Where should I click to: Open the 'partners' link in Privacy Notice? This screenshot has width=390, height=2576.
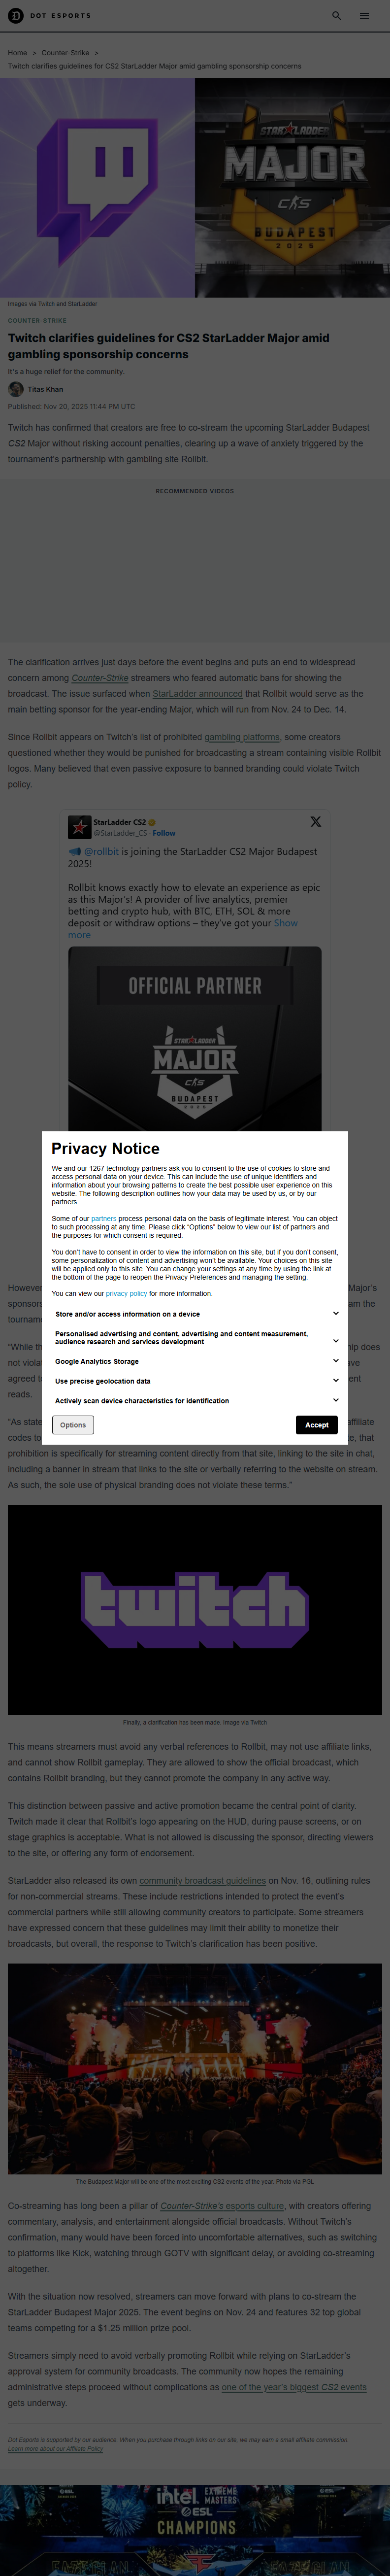click(103, 1219)
